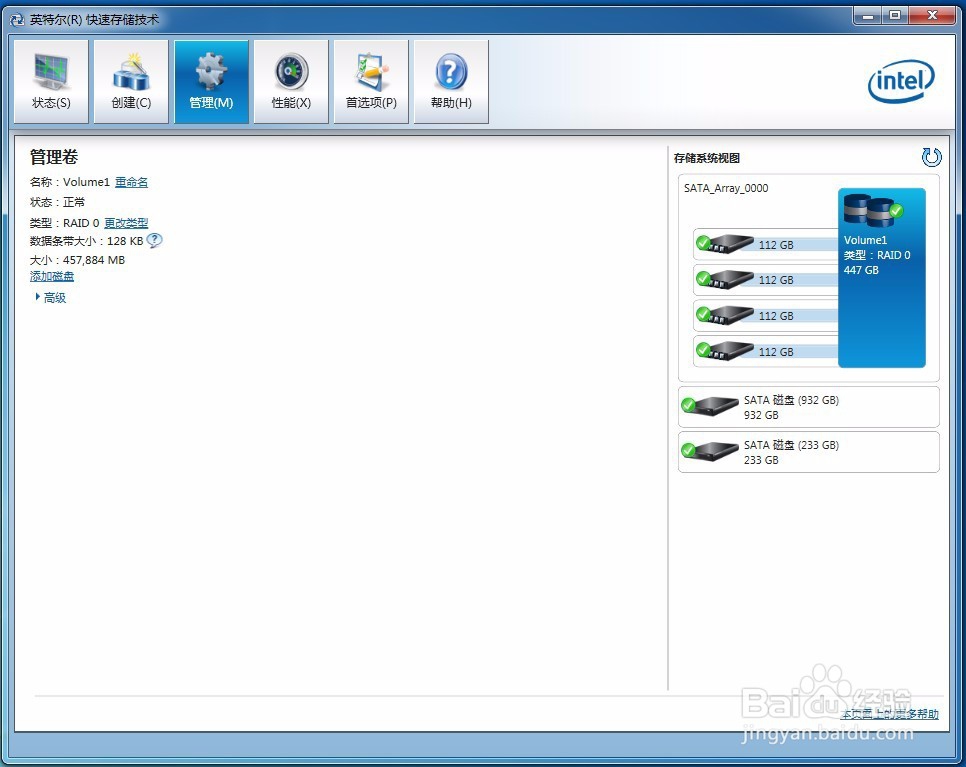Click the 932 GB capacity text
The width and height of the screenshot is (966, 767).
761,415
